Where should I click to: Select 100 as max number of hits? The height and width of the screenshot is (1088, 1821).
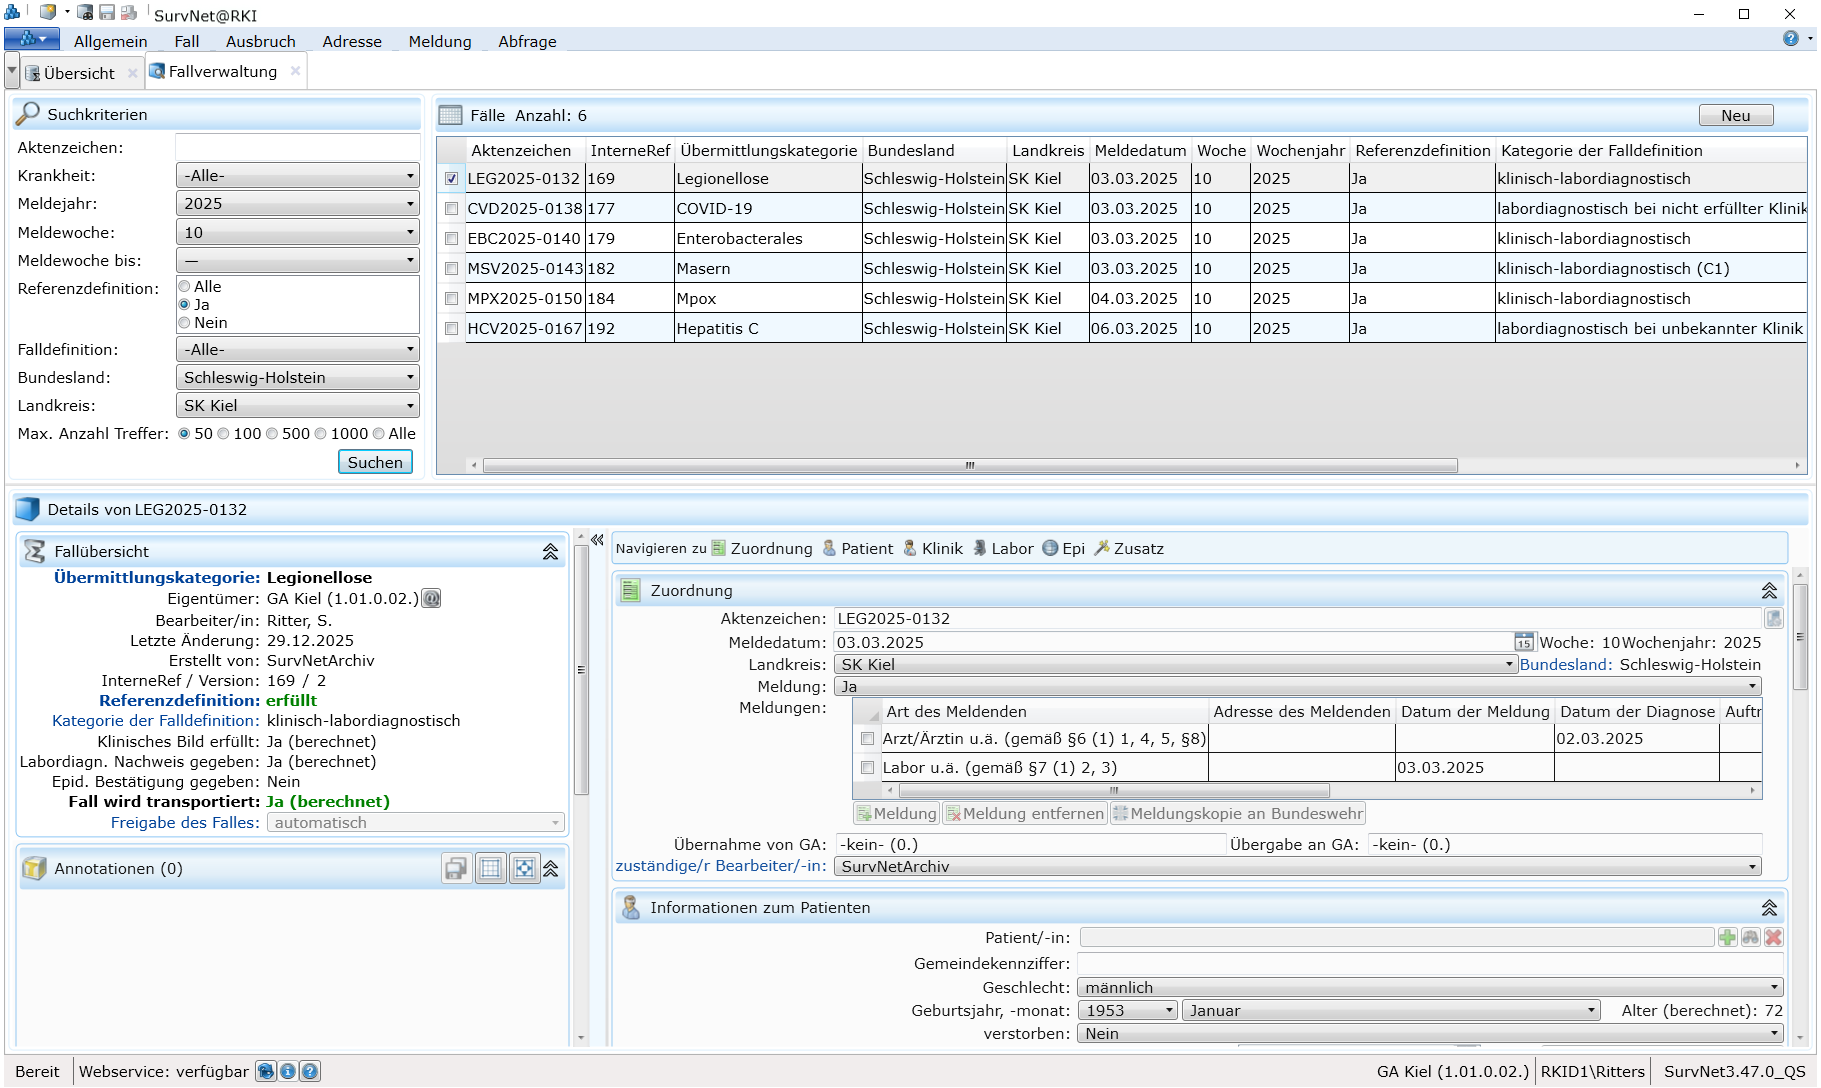point(224,434)
